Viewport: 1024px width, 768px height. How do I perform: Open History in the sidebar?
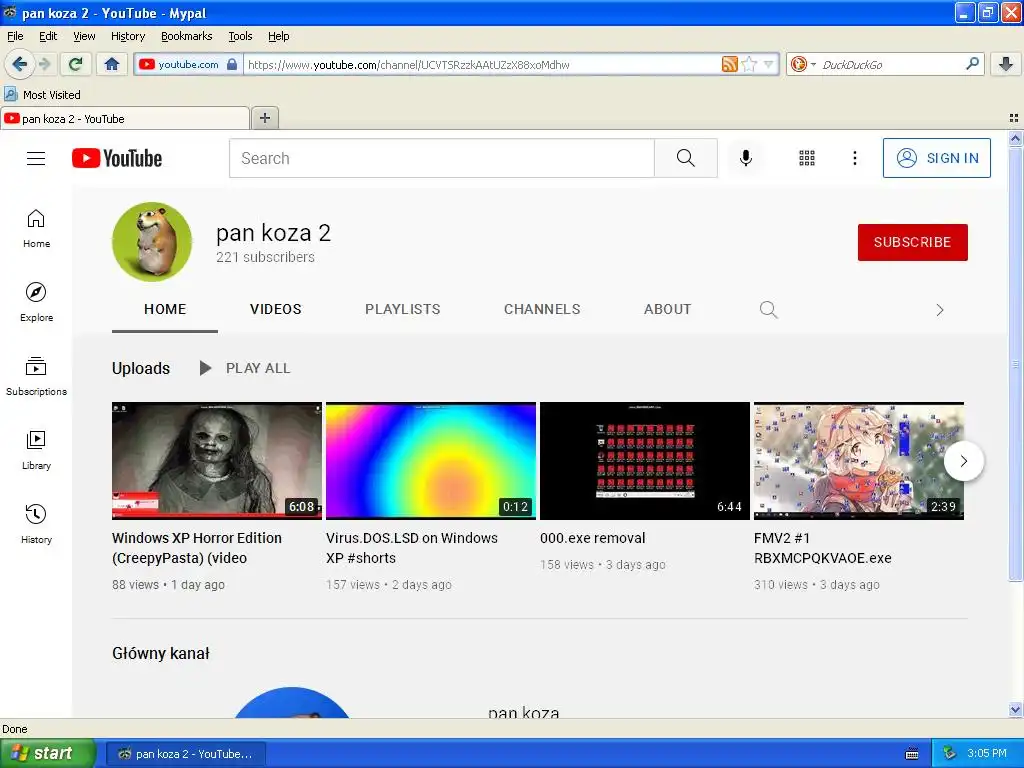point(36,524)
